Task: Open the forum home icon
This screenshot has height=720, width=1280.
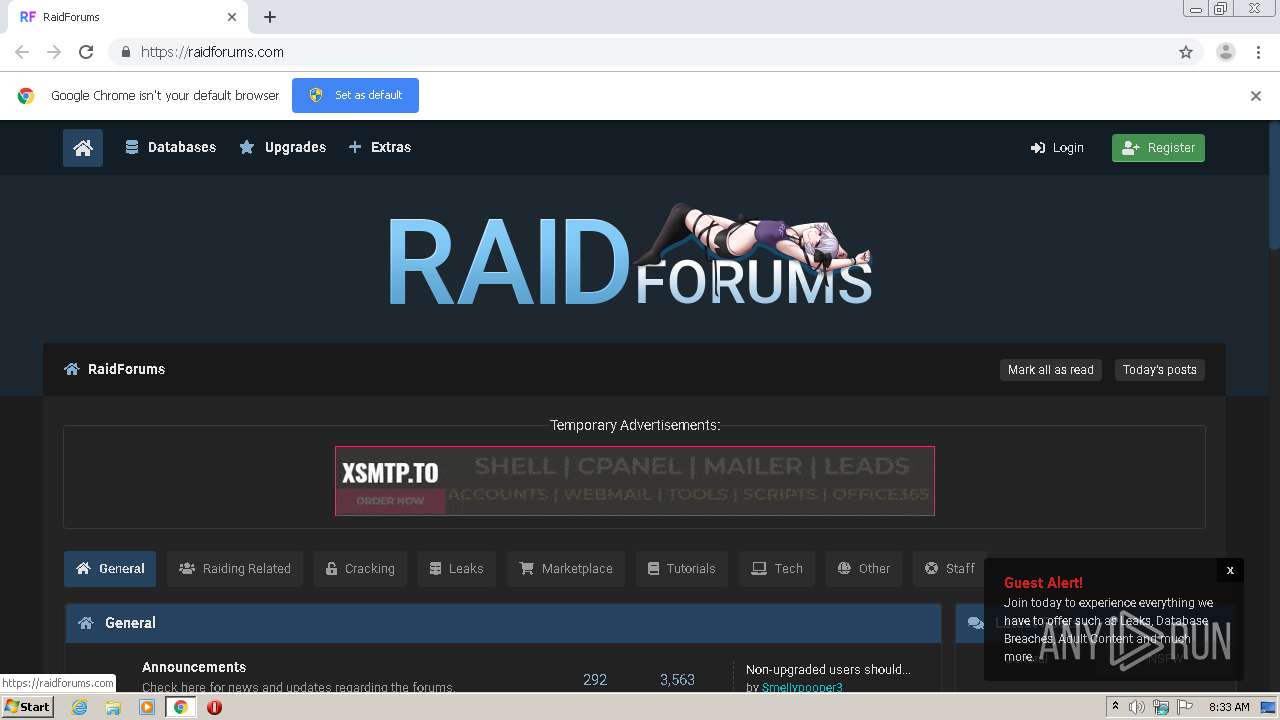Action: (x=83, y=148)
